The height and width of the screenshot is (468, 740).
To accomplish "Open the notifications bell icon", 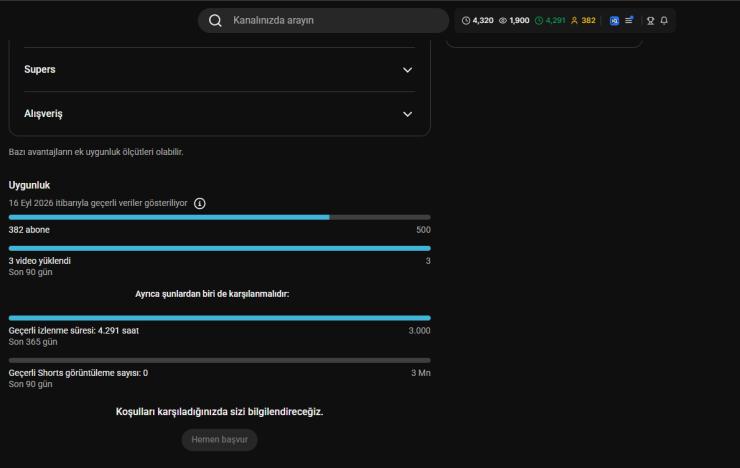I will coord(664,20).
